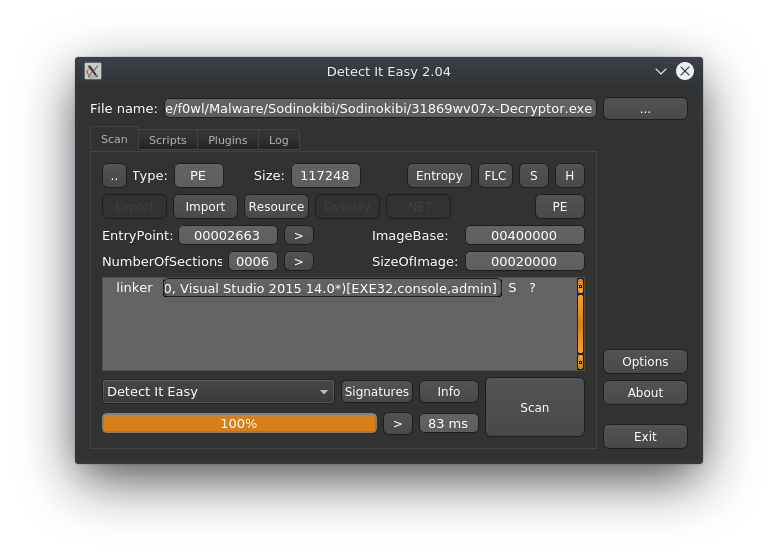Open the Import table
Viewport: 778px width, 557px height.
click(205, 206)
